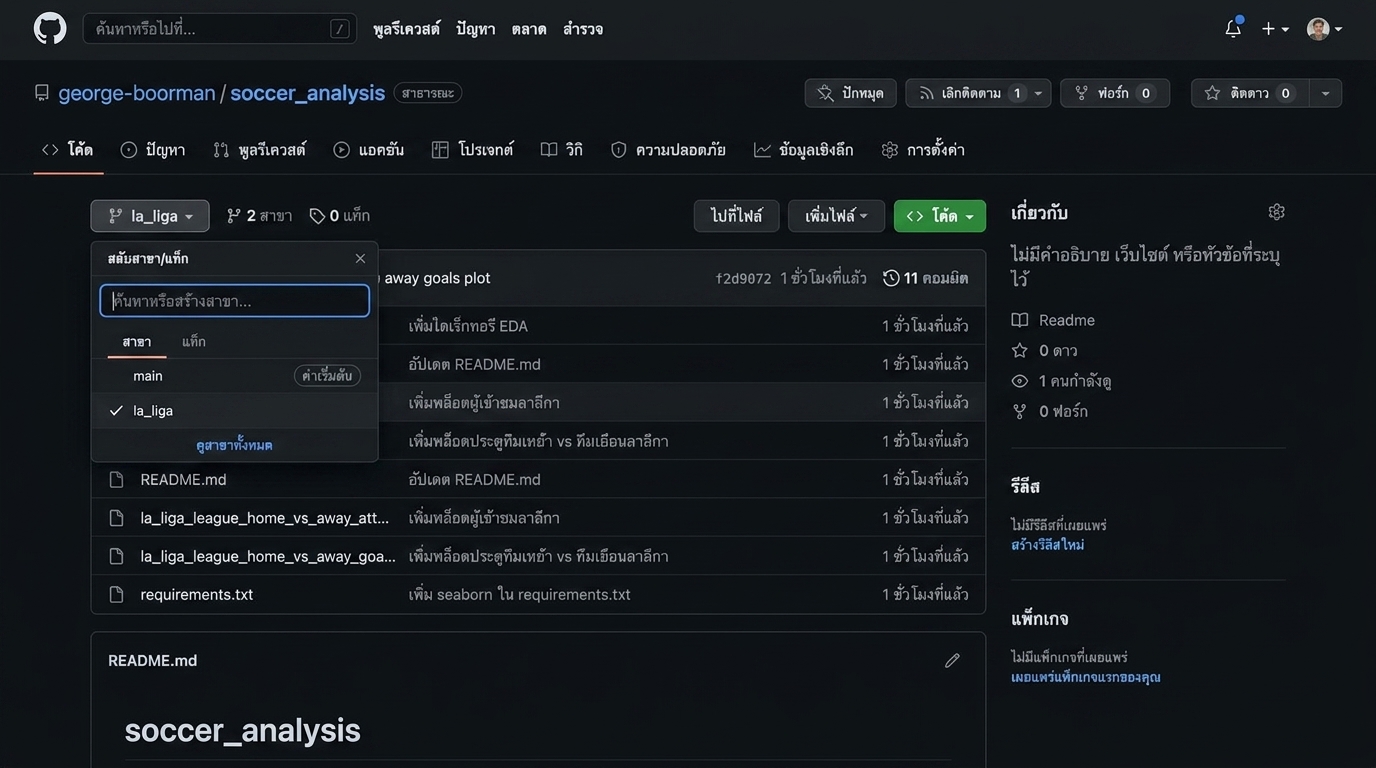
Task: Open the Readme link in sidebar
Action: [1067, 320]
